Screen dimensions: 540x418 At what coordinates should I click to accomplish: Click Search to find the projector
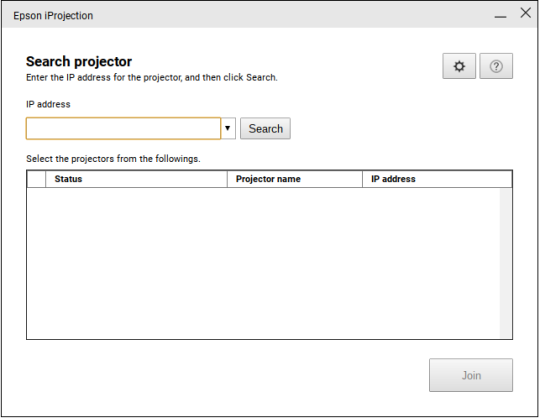[x=265, y=128]
